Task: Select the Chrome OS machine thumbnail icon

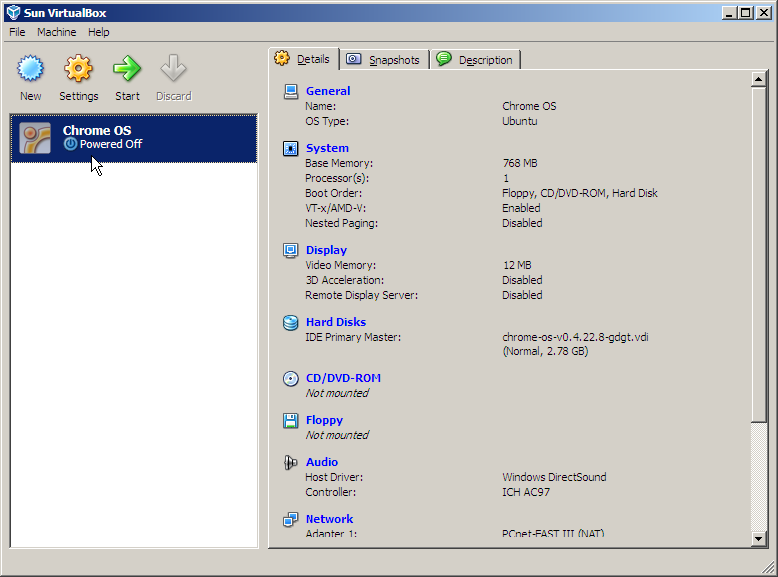Action: [35, 138]
